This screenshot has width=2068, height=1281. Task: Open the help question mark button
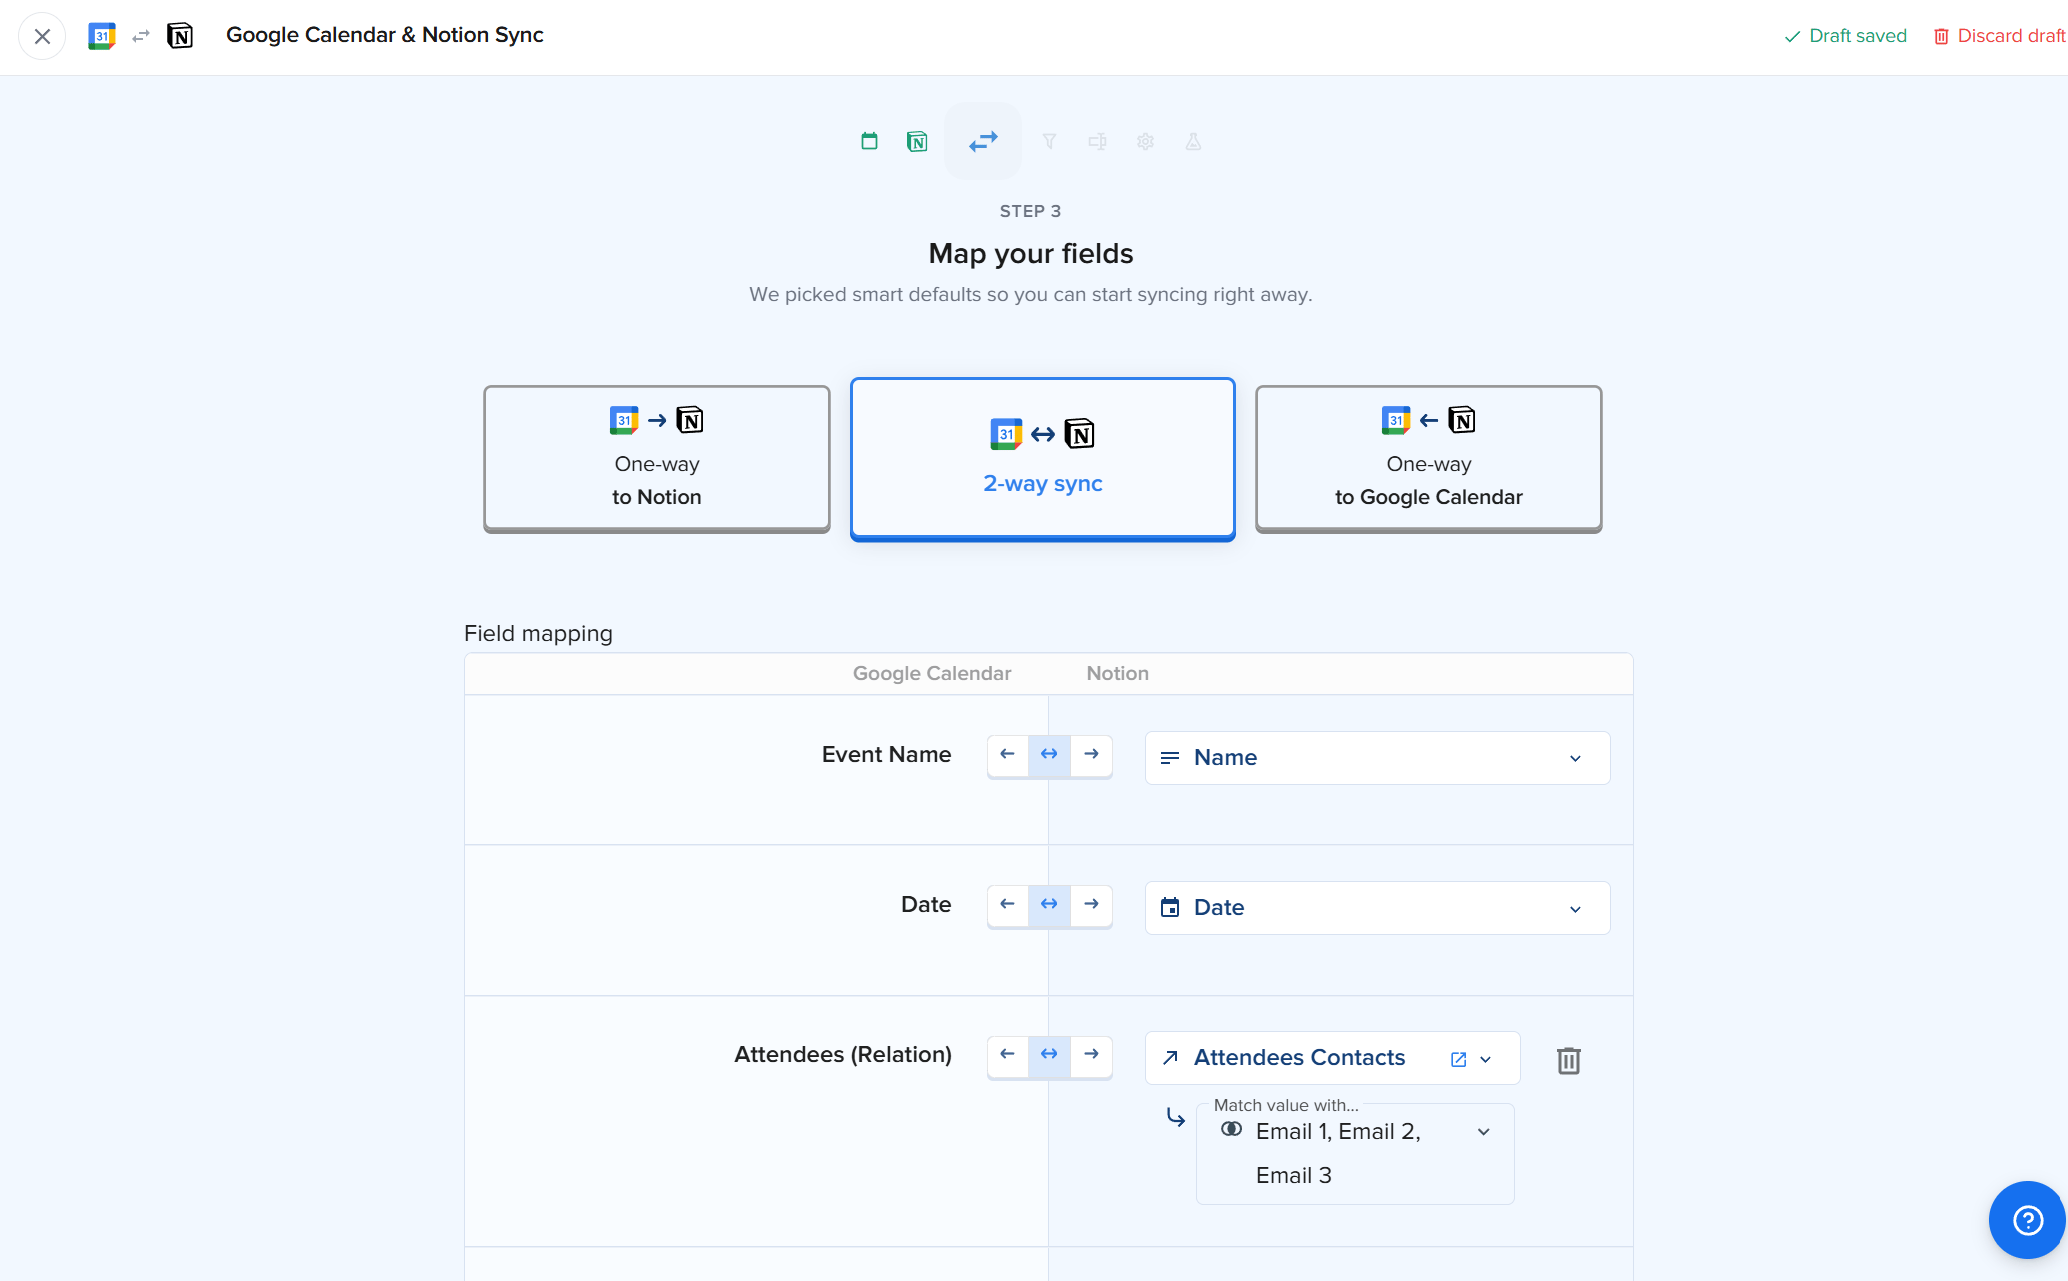pyautogui.click(x=2027, y=1220)
